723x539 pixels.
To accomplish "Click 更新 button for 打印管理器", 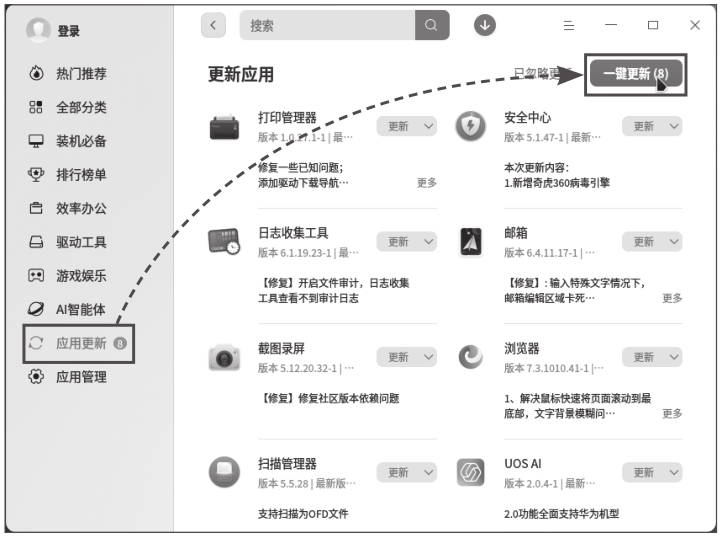I will click(x=398, y=126).
